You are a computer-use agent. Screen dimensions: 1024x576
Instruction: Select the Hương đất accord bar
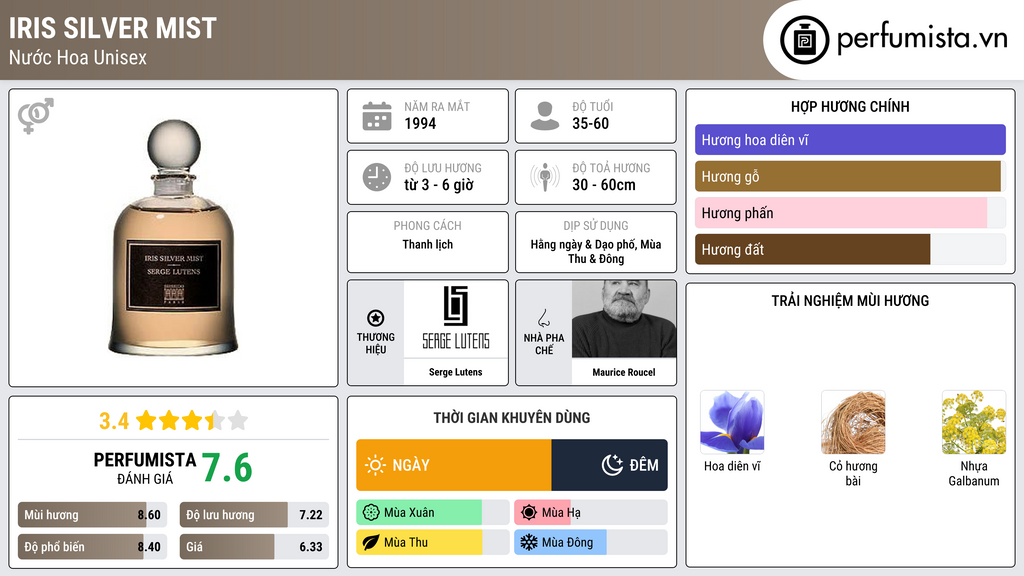(x=850, y=249)
